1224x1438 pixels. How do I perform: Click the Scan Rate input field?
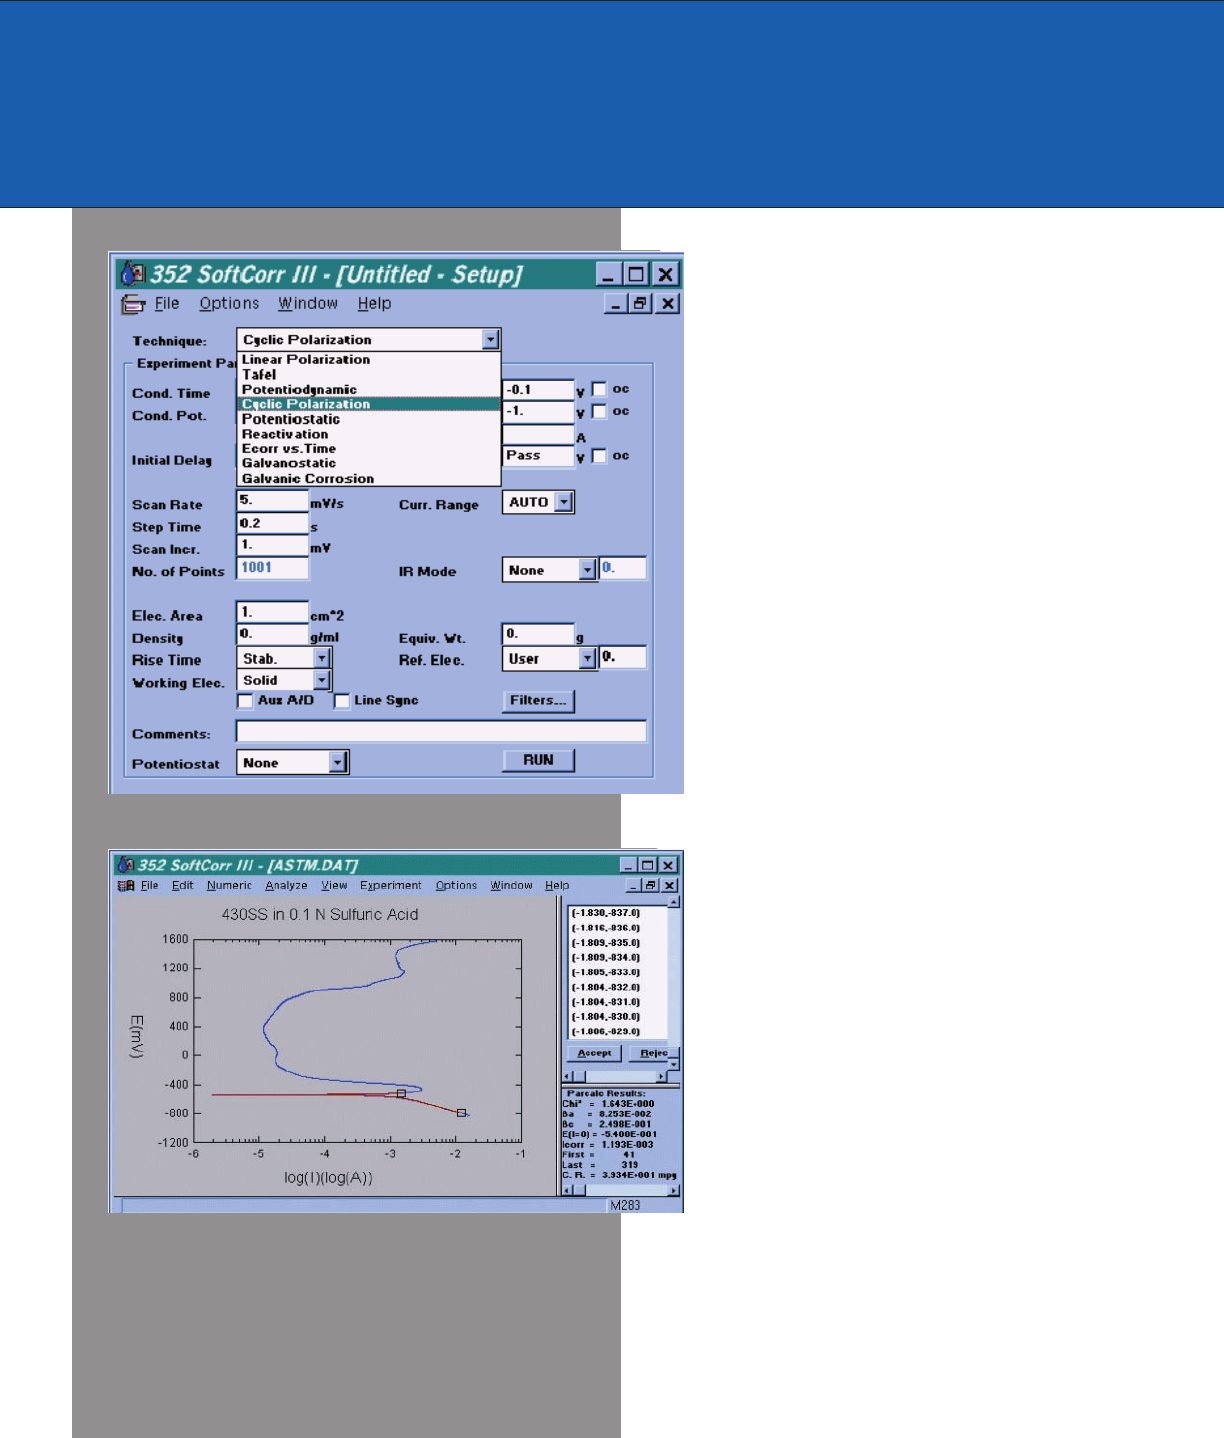(273, 500)
